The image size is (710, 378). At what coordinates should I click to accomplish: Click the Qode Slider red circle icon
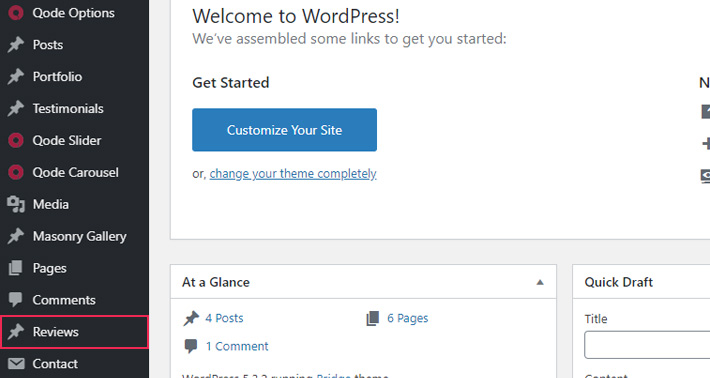(16, 140)
